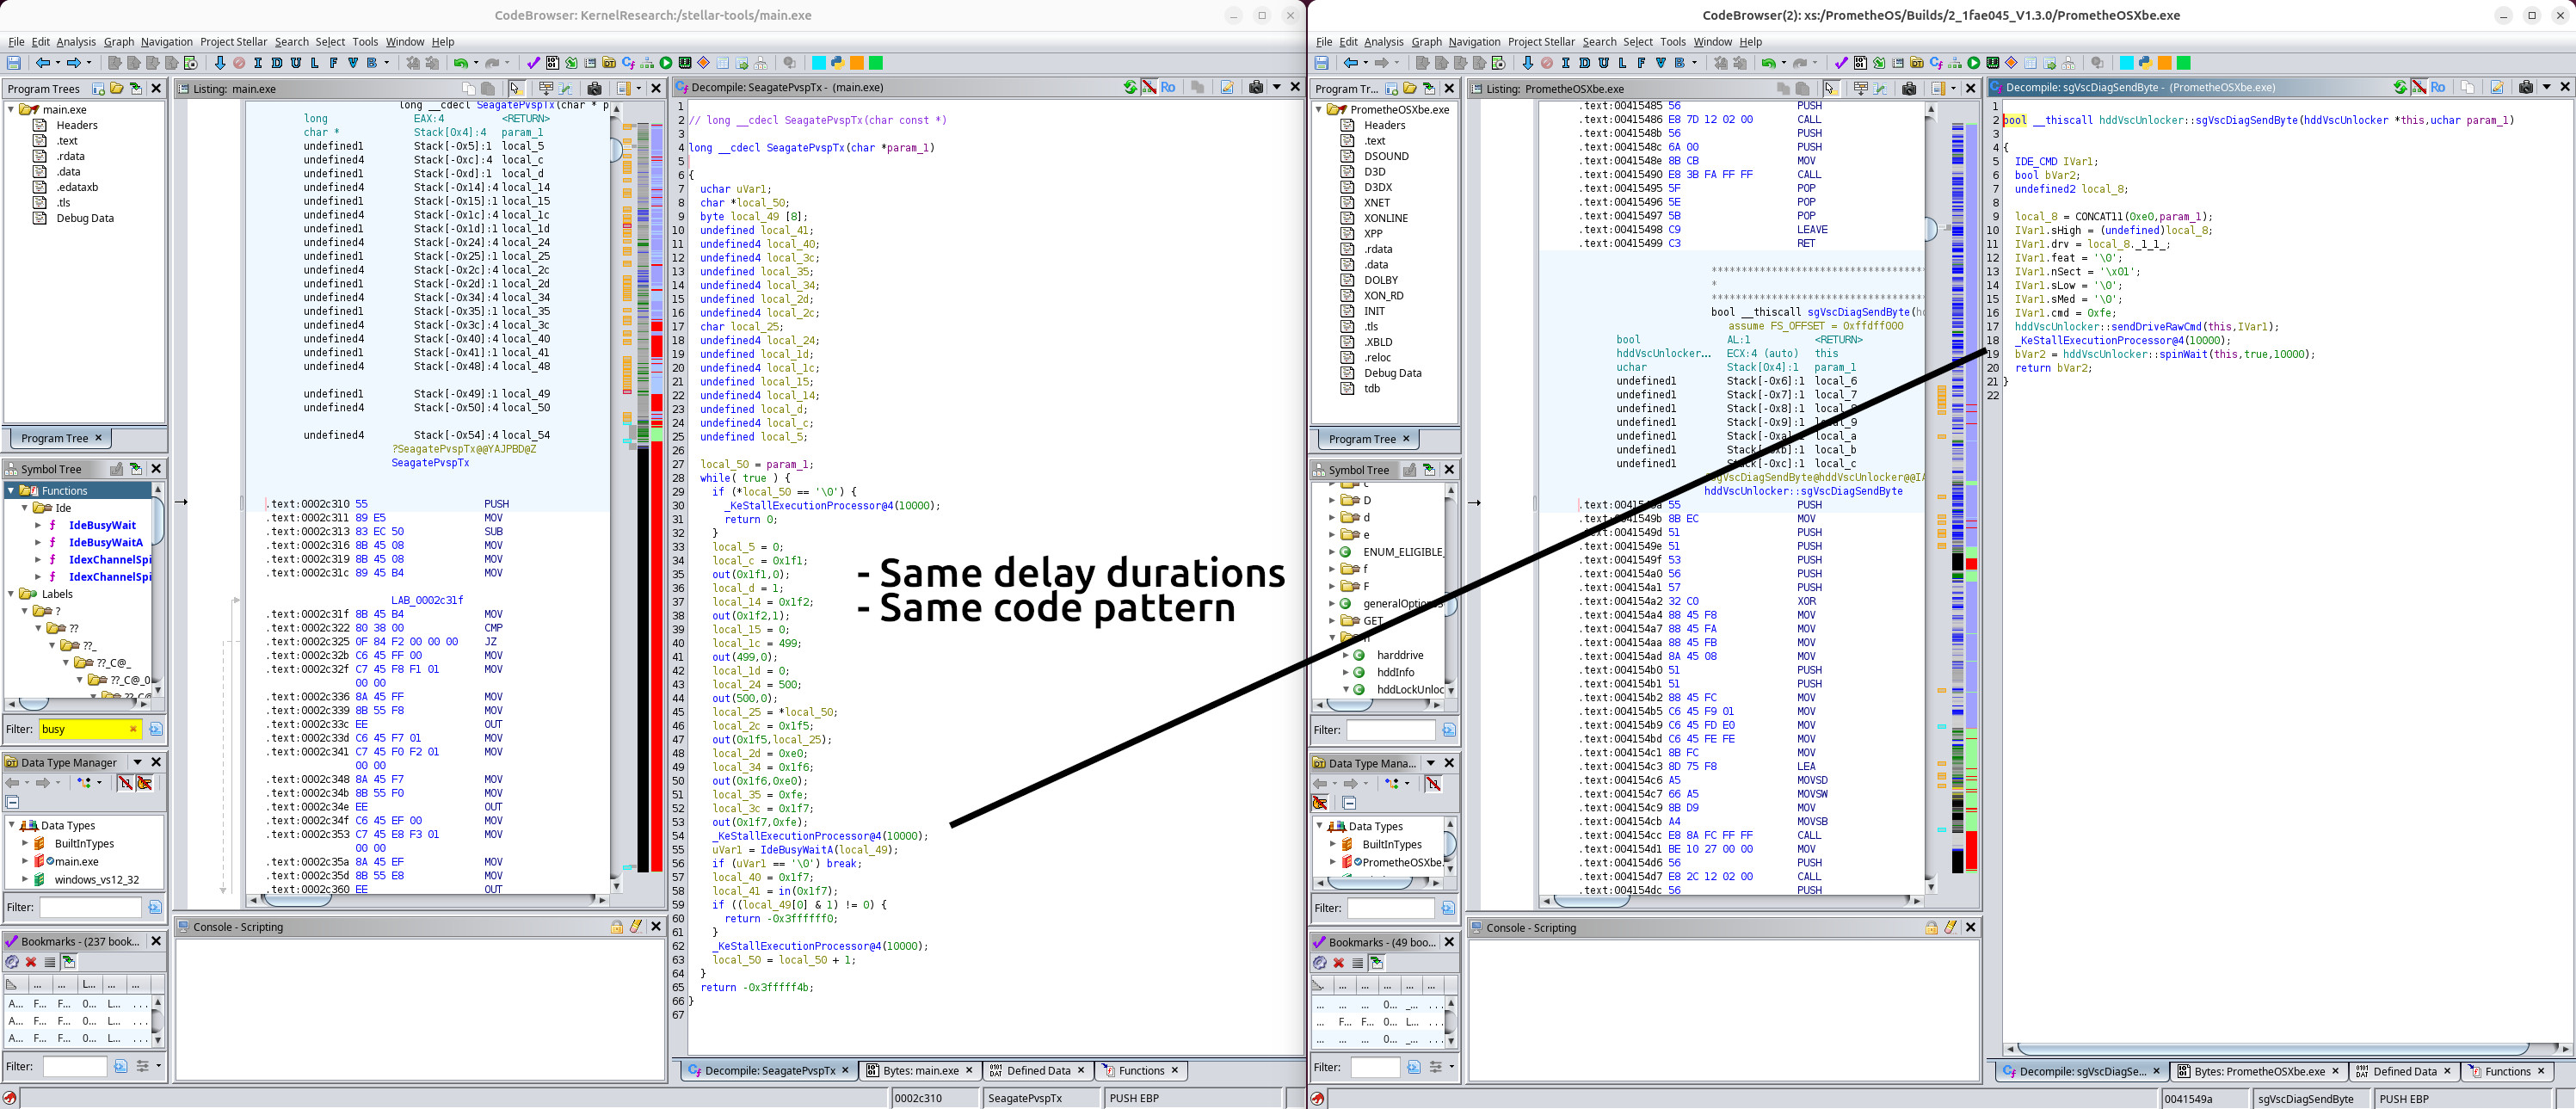Image resolution: width=2576 pixels, height=1109 pixels.
Task: Export snapshot of left Decompile panel
Action: 1256,88
